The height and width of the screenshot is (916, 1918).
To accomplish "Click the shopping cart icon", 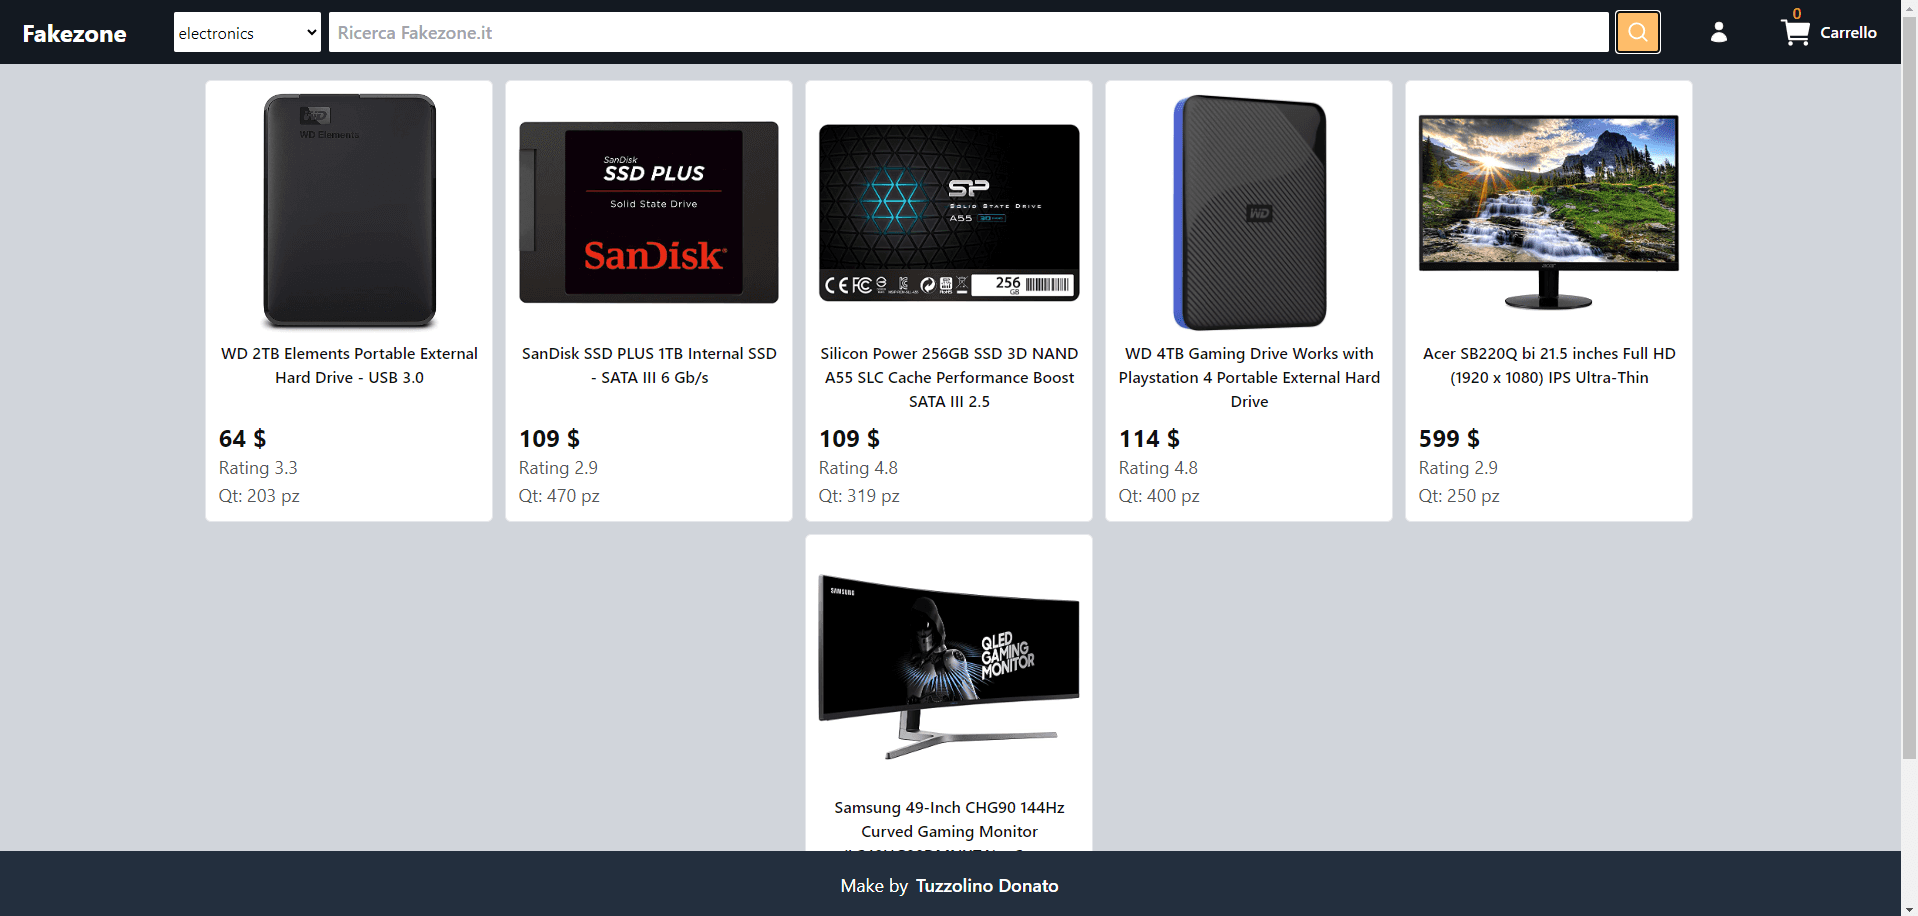I will (1795, 33).
